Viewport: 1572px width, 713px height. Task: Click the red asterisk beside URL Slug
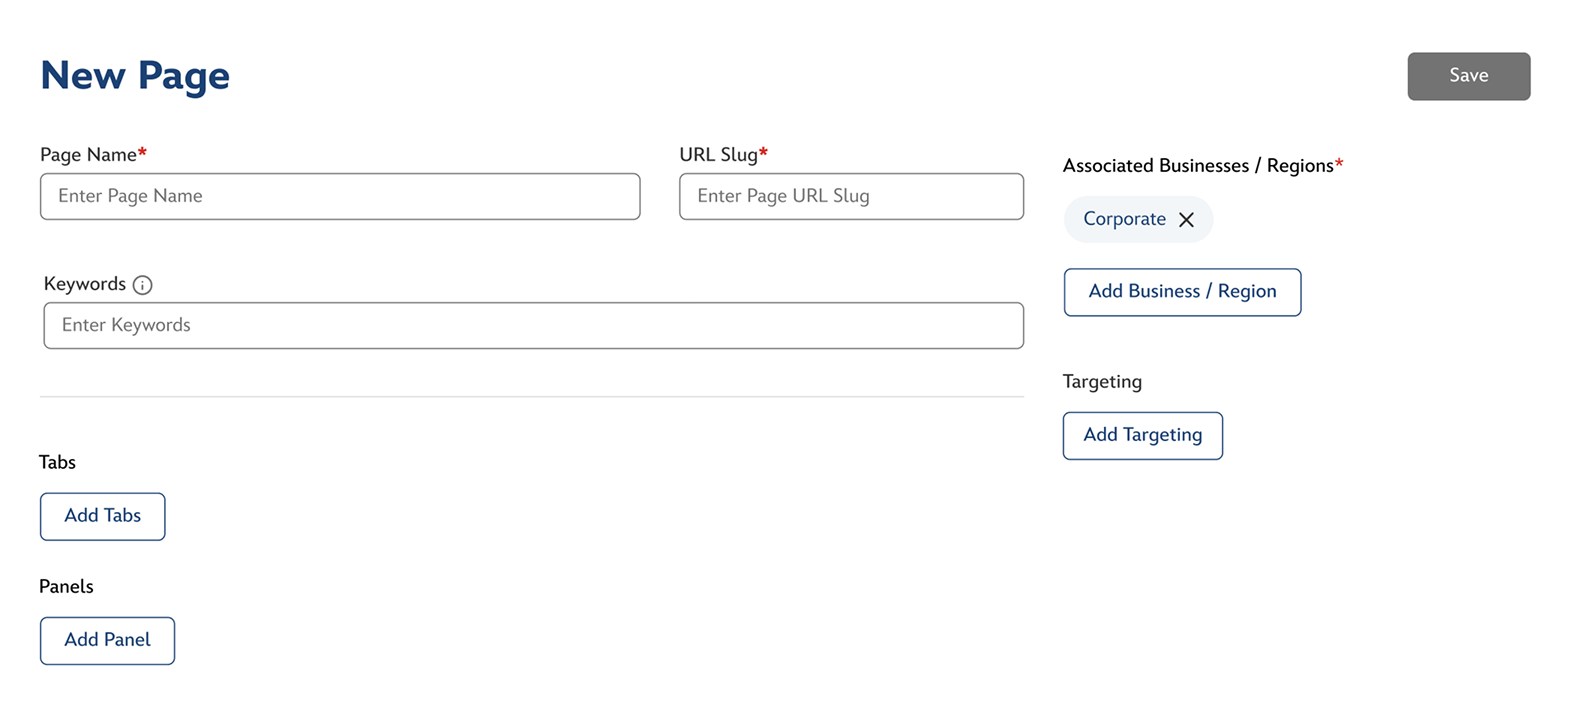pyautogui.click(x=764, y=152)
